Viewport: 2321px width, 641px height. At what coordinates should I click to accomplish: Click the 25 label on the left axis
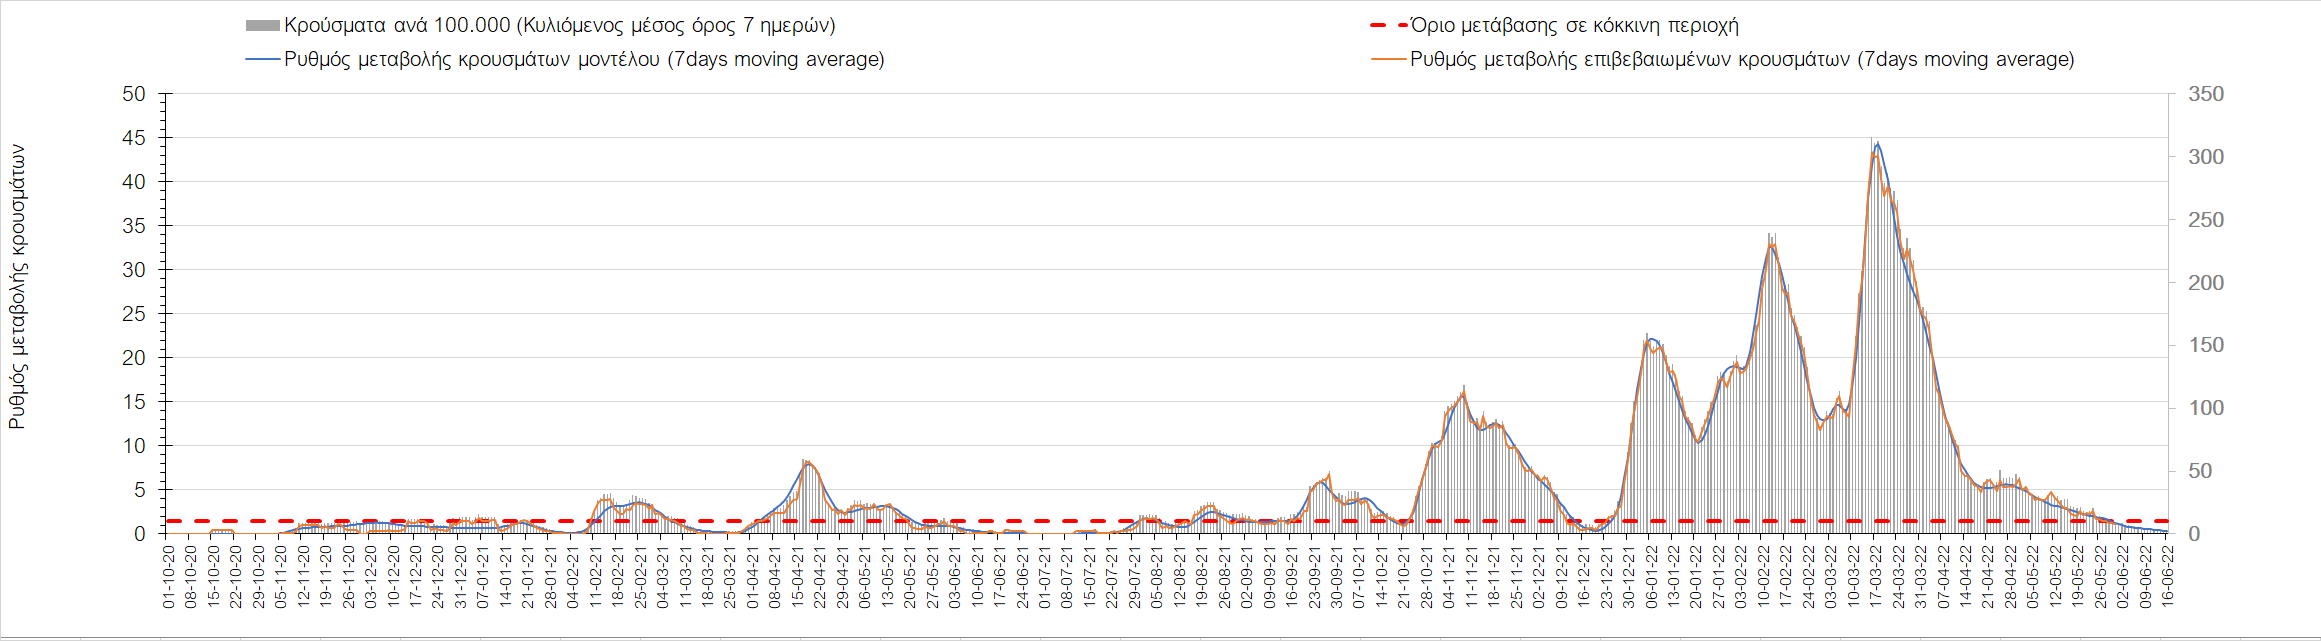click(x=133, y=314)
